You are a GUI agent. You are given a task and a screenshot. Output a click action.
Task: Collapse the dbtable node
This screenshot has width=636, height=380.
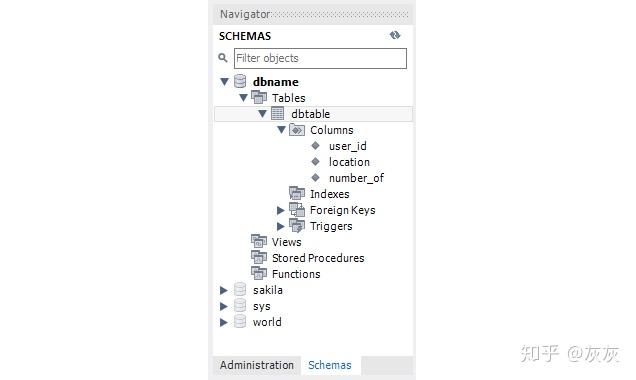click(x=262, y=114)
